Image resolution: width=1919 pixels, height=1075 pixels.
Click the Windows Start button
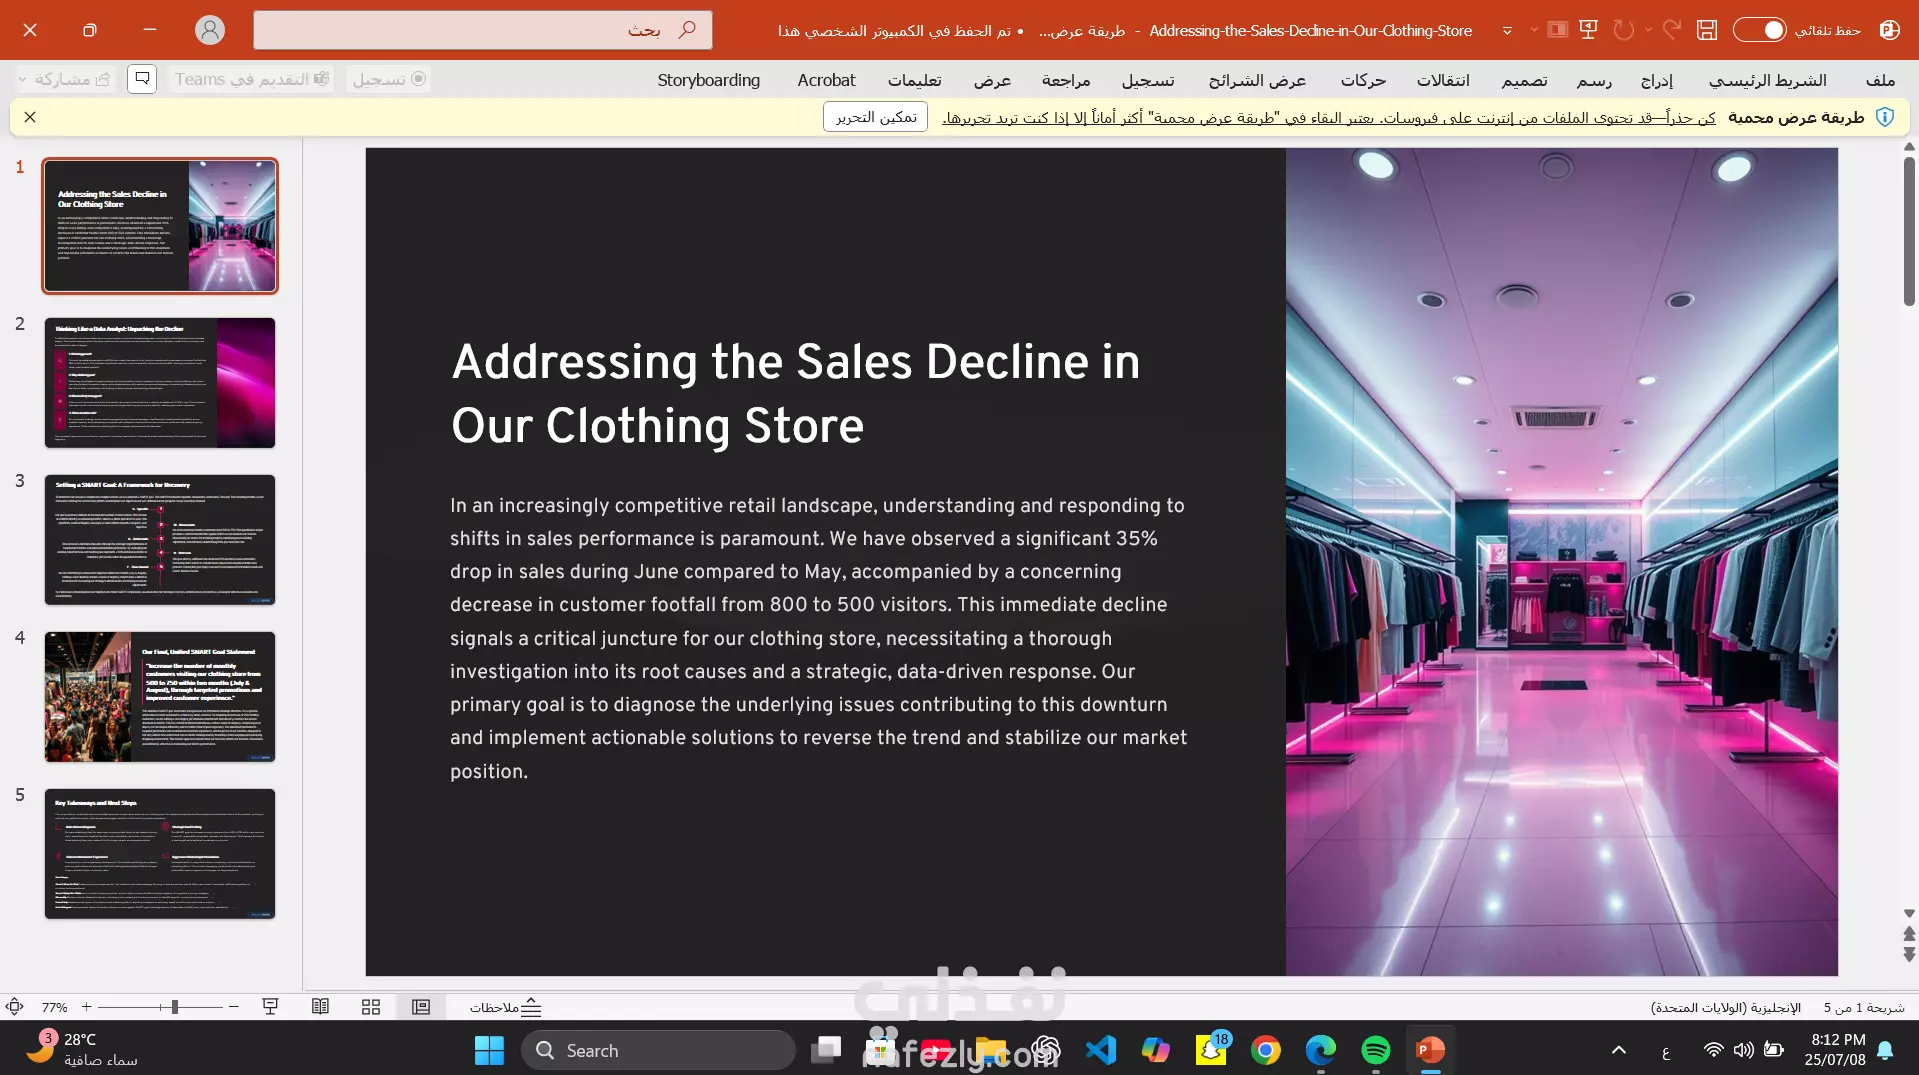click(x=489, y=1050)
